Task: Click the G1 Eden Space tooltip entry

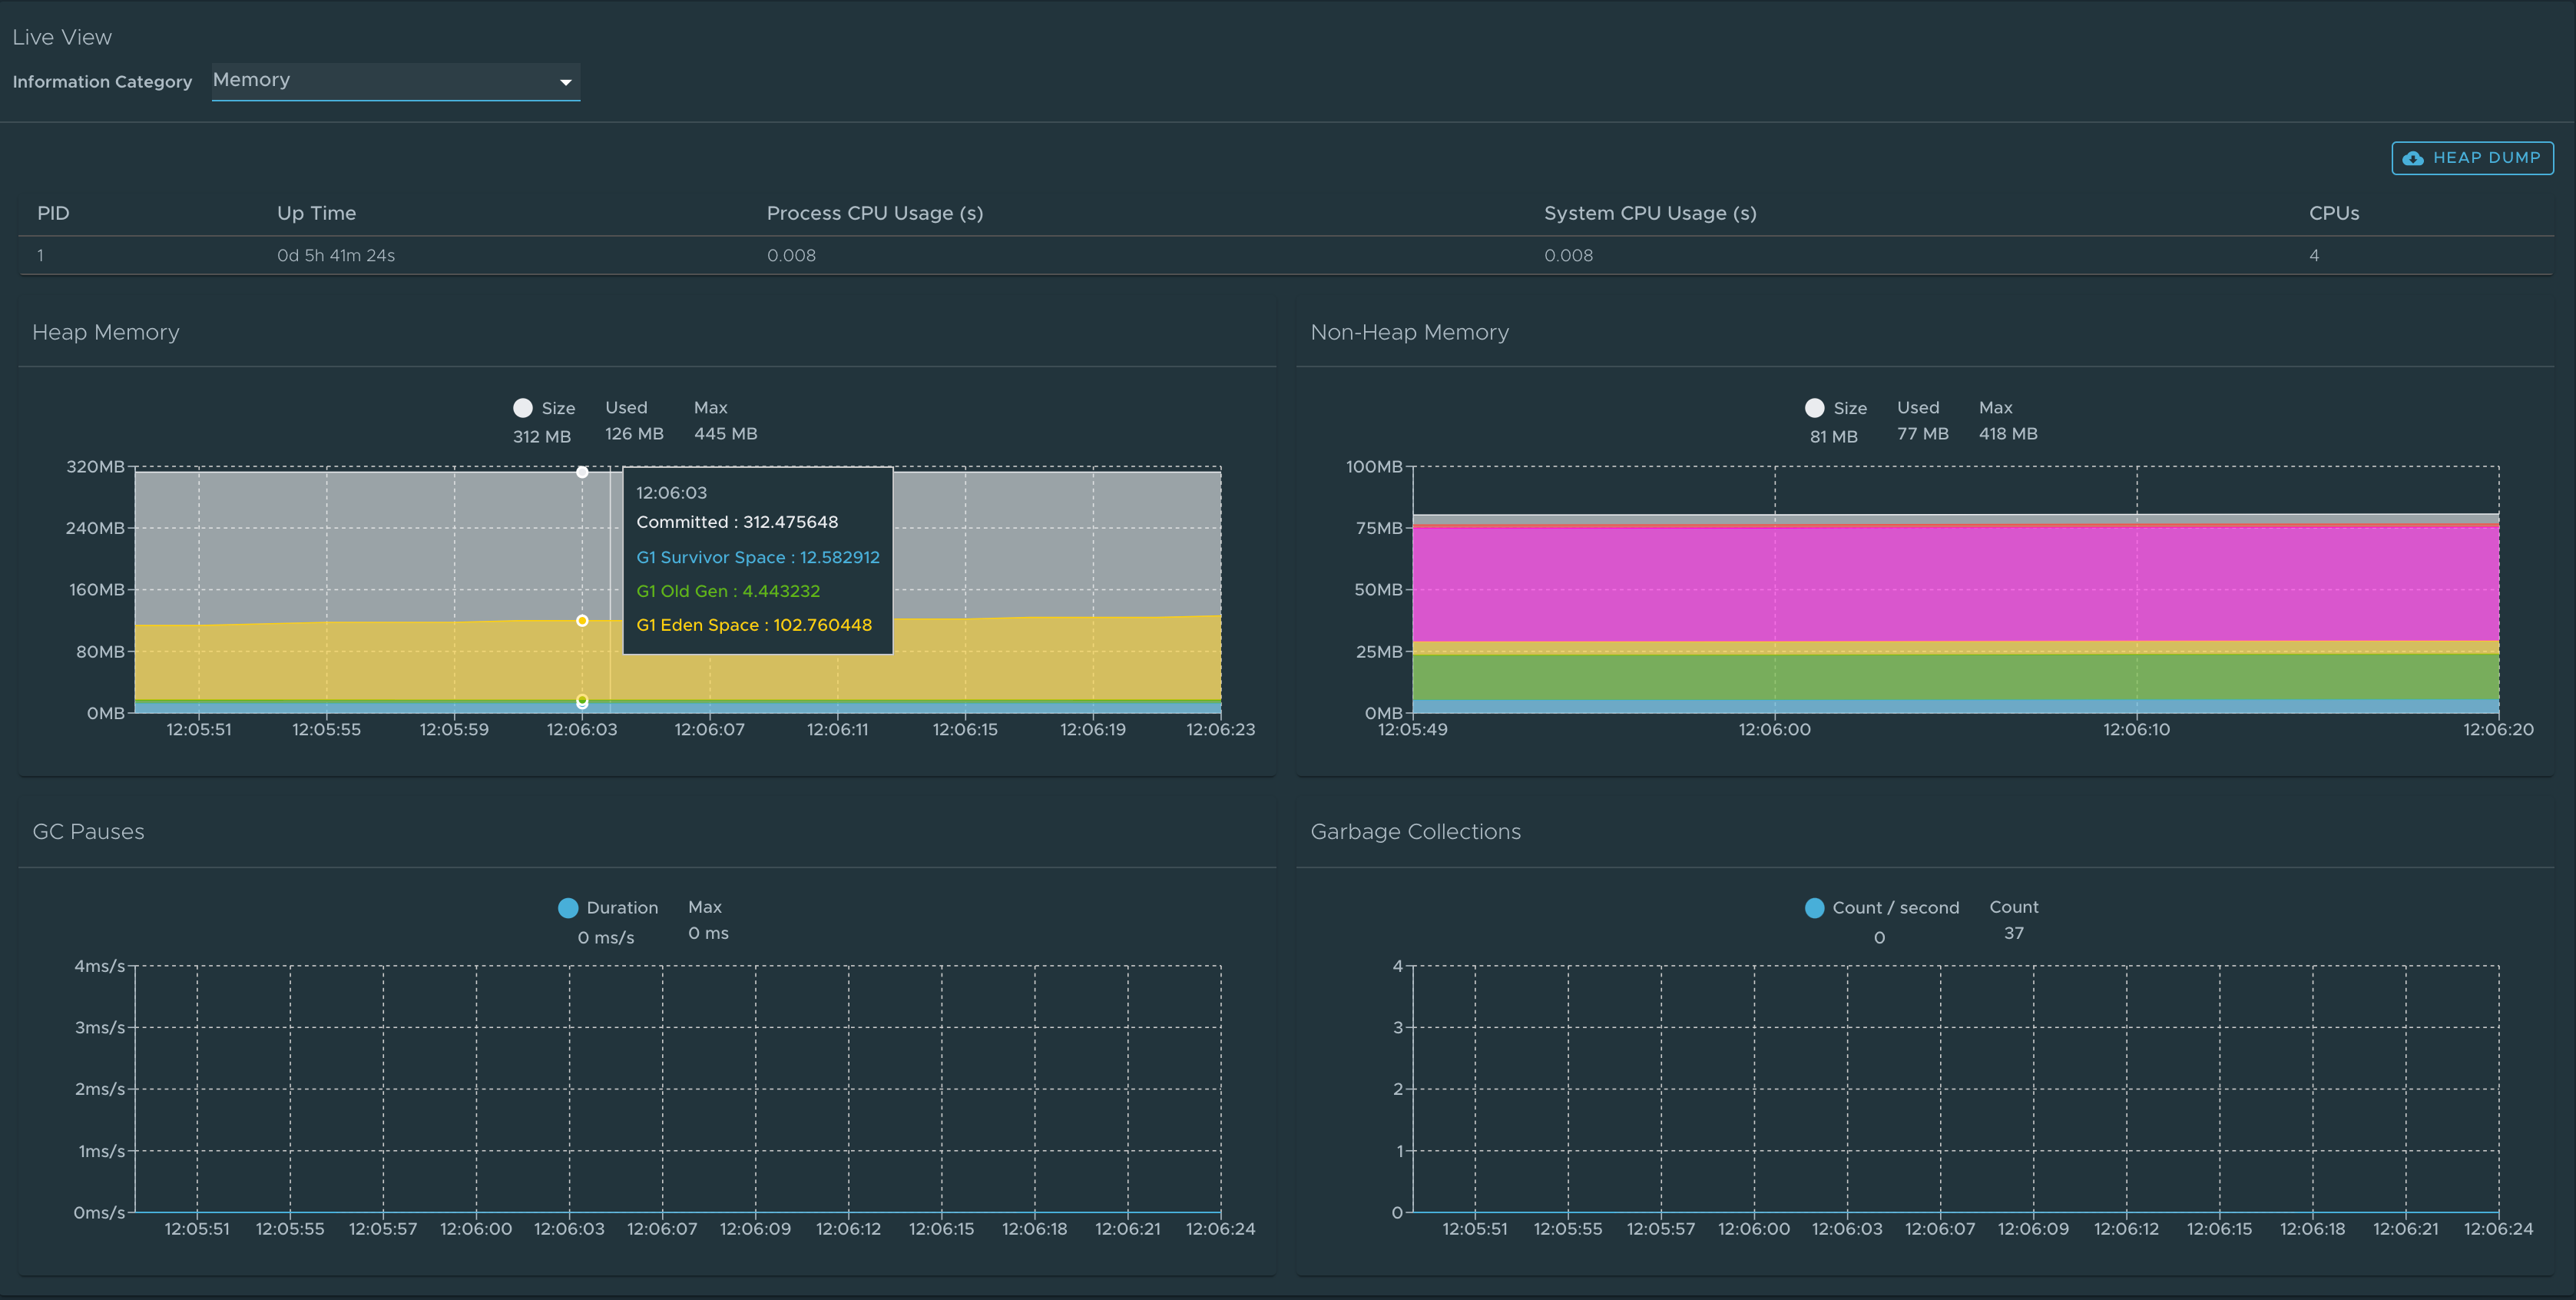Action: point(754,625)
